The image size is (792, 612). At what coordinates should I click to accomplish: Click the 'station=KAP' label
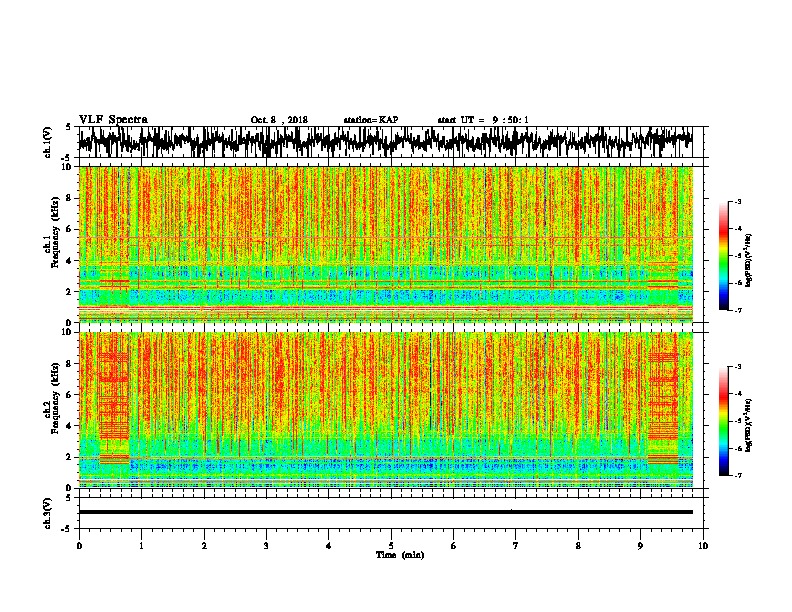click(x=371, y=120)
